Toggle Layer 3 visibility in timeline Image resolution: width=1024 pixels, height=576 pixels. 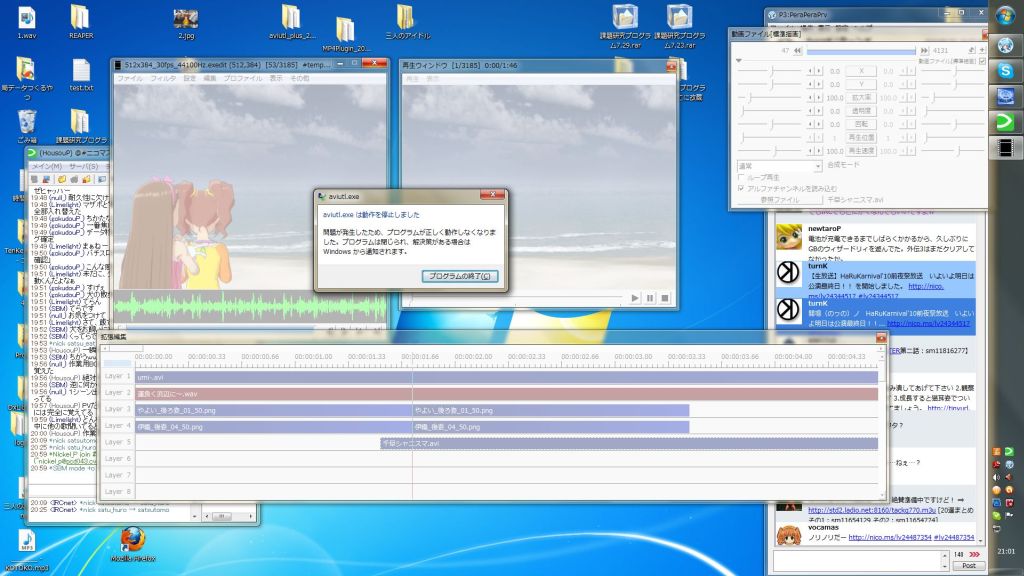118,409
